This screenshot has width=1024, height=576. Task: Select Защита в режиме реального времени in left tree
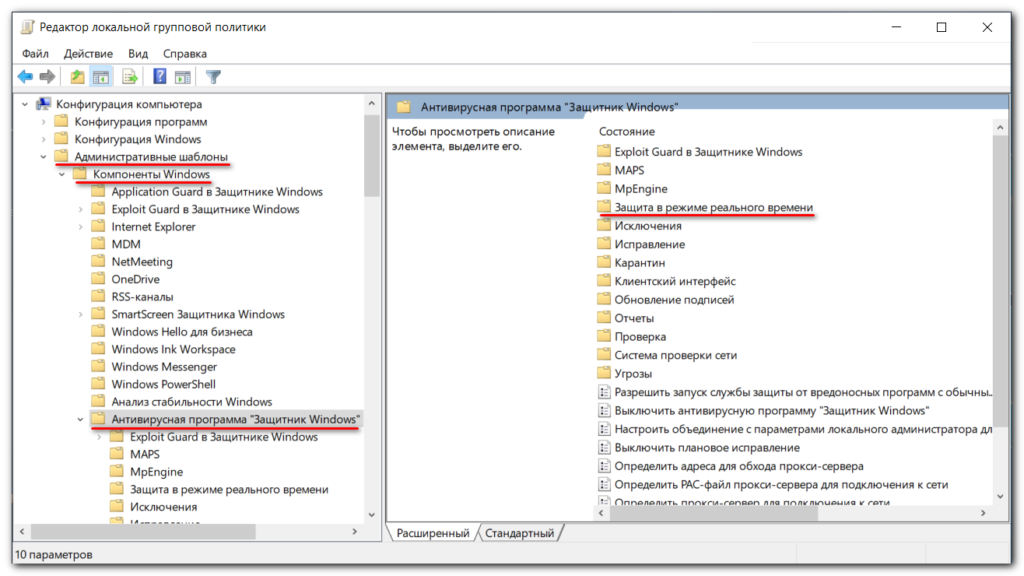pyautogui.click(x=229, y=489)
